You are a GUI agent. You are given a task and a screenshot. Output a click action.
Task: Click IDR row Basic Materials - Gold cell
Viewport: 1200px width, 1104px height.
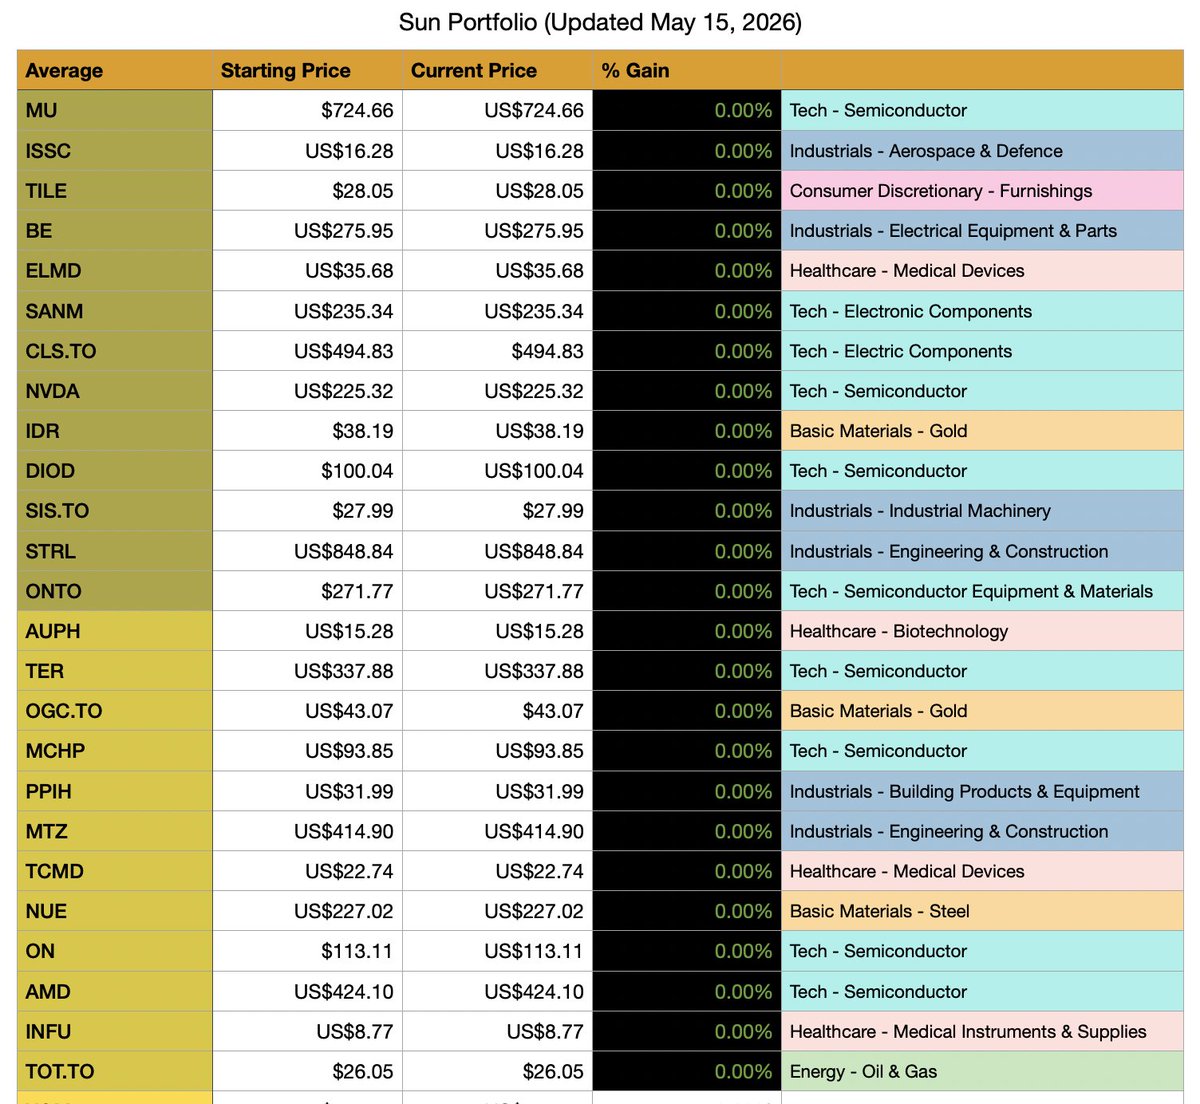click(982, 431)
